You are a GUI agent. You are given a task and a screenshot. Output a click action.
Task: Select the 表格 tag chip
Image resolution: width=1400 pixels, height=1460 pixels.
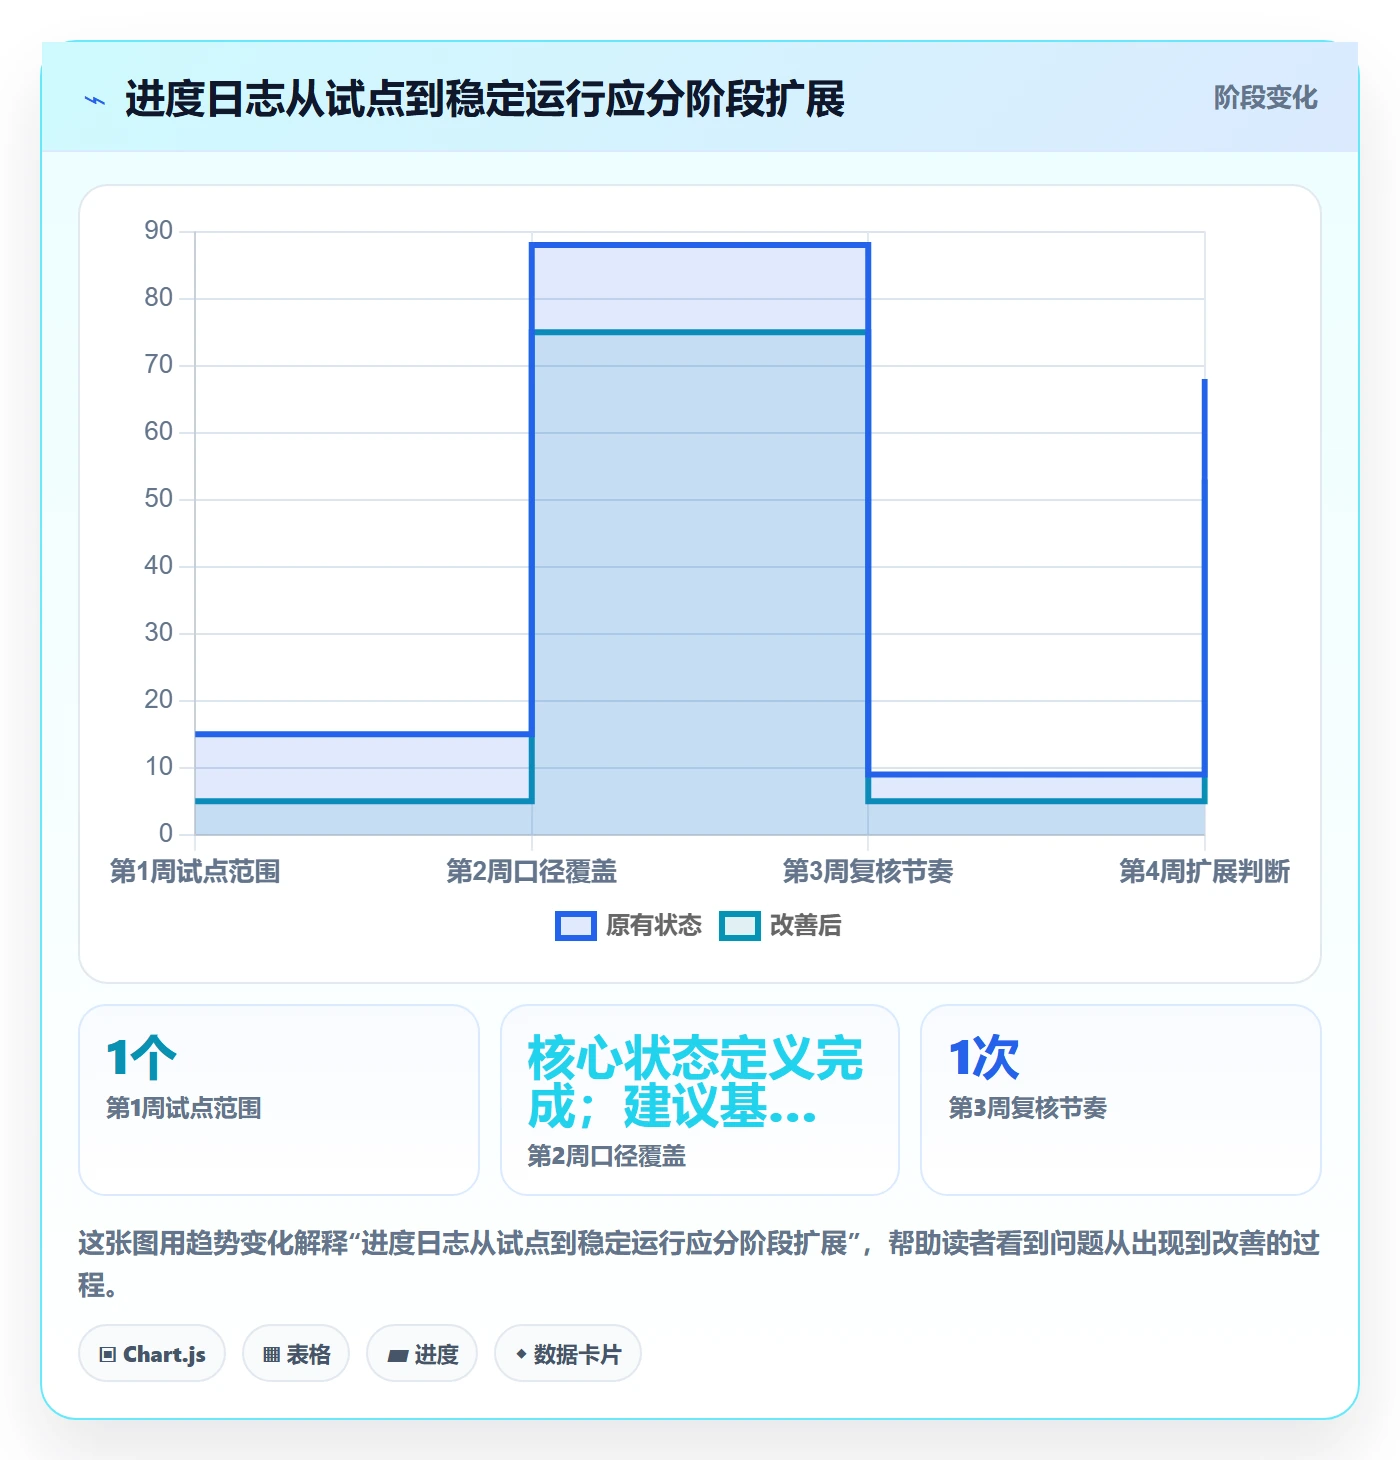click(296, 1354)
